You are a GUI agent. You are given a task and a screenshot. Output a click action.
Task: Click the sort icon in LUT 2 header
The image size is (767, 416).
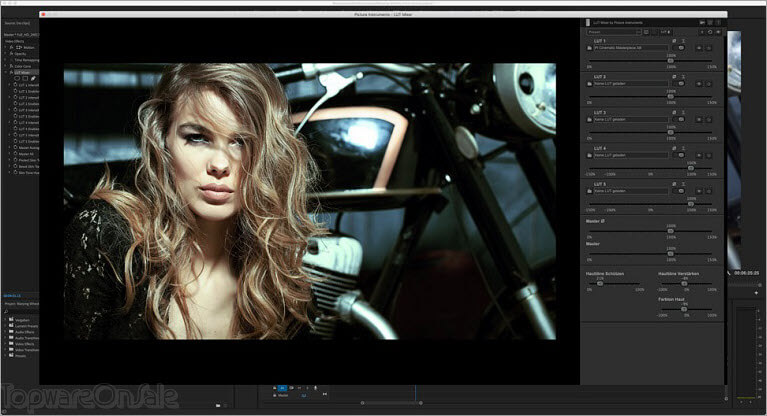(683, 77)
